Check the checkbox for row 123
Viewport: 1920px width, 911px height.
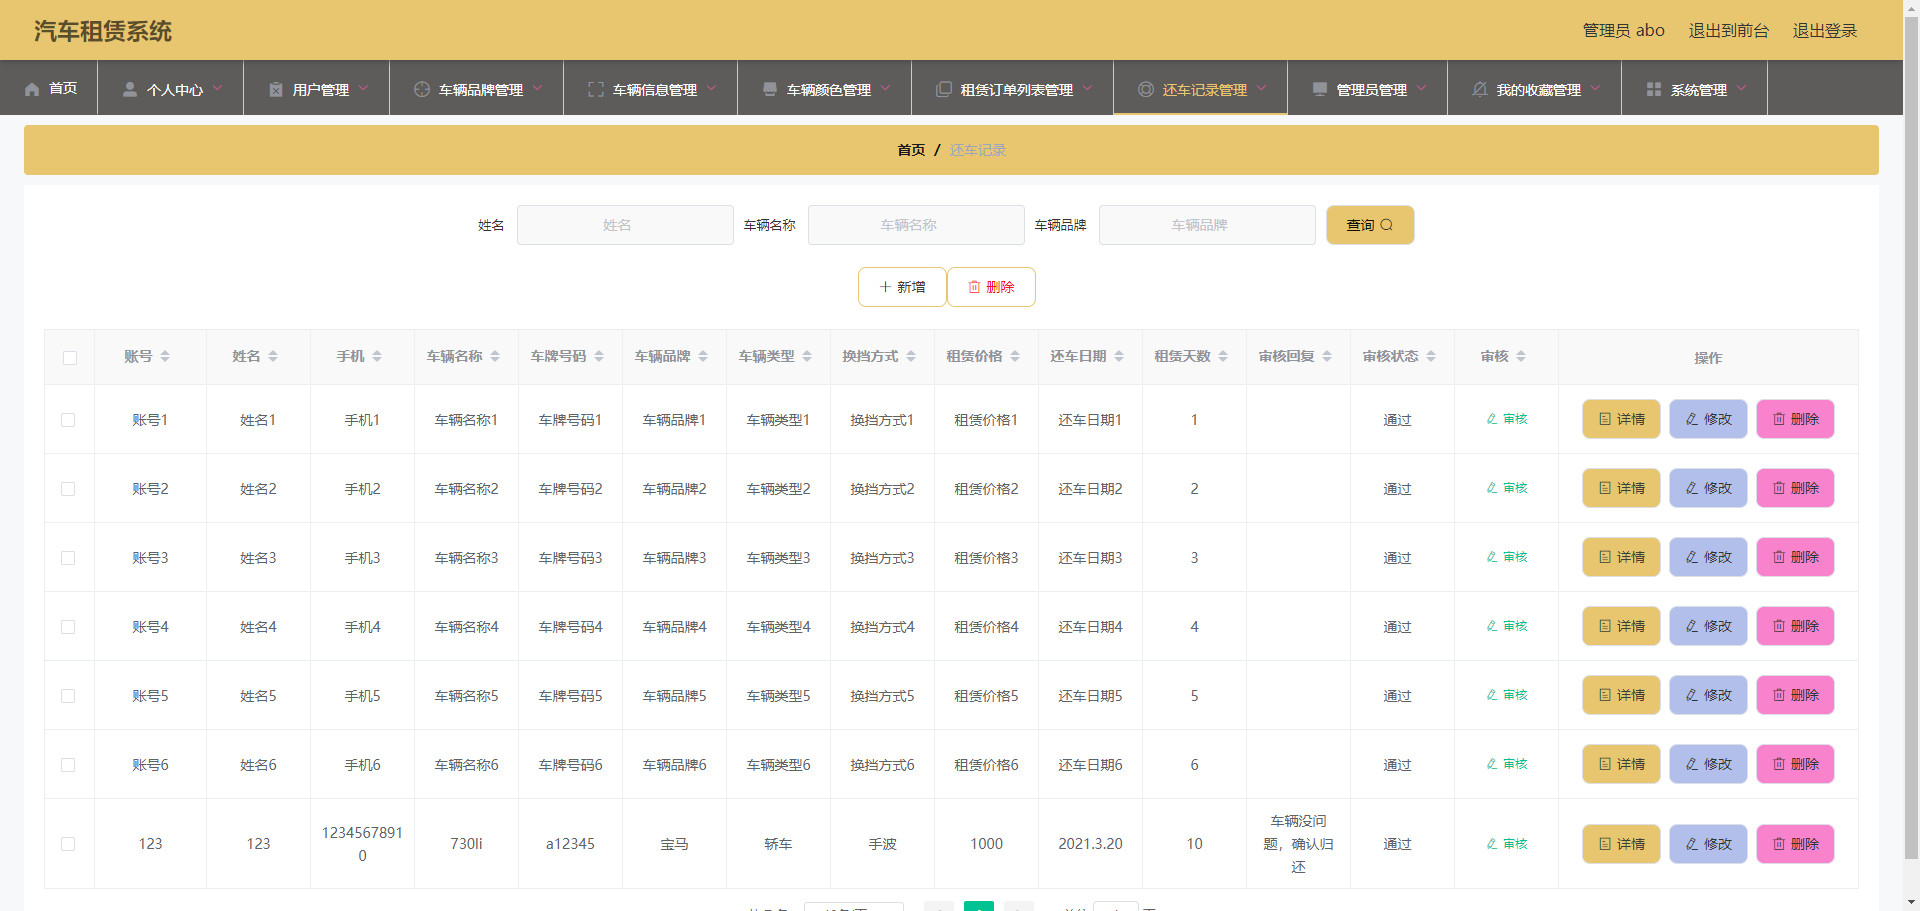coord(68,844)
